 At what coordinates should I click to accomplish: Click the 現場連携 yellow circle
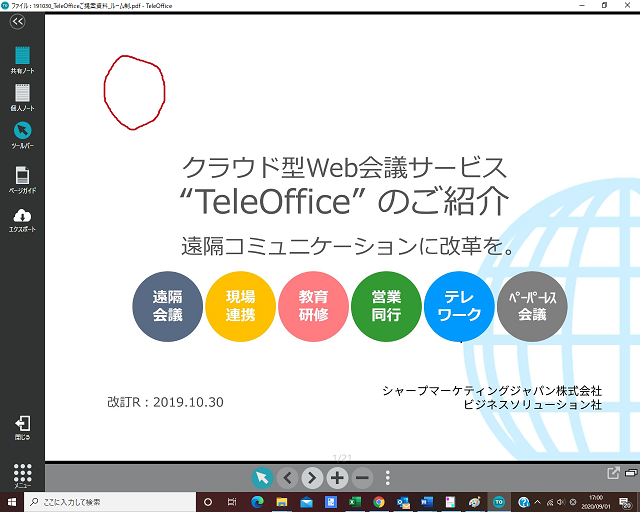coord(240,306)
